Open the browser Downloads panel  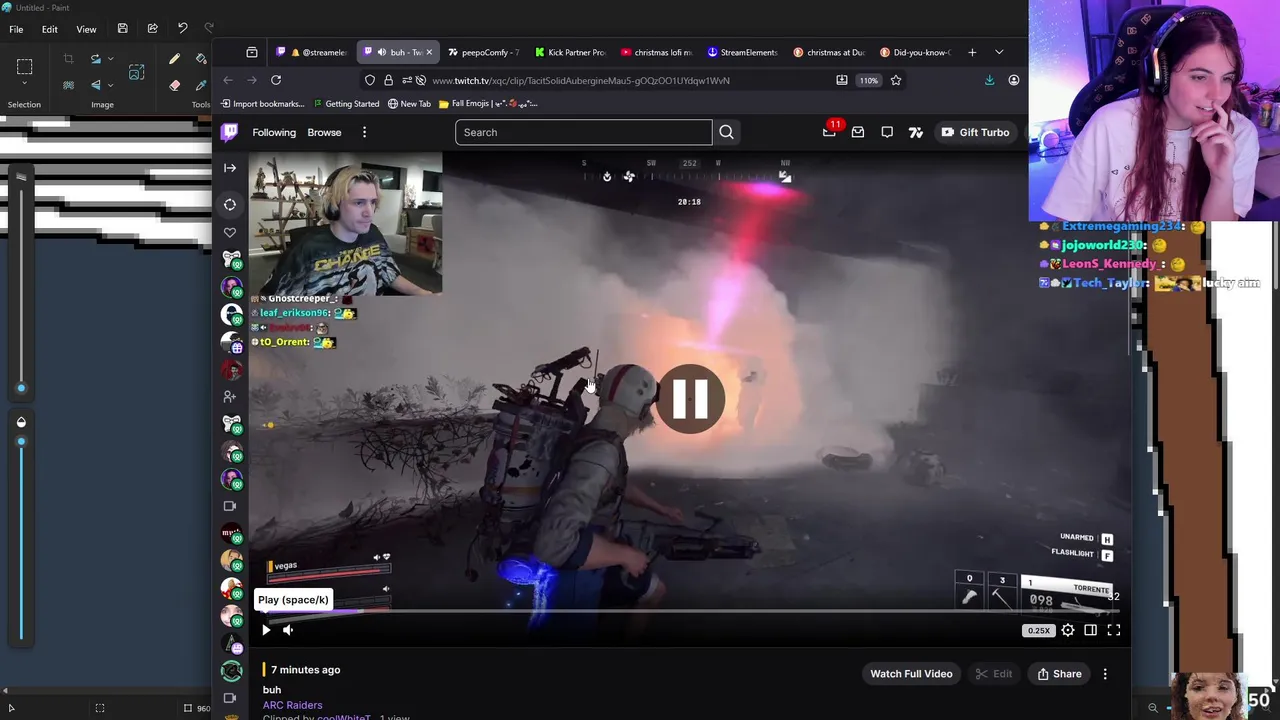point(989,80)
